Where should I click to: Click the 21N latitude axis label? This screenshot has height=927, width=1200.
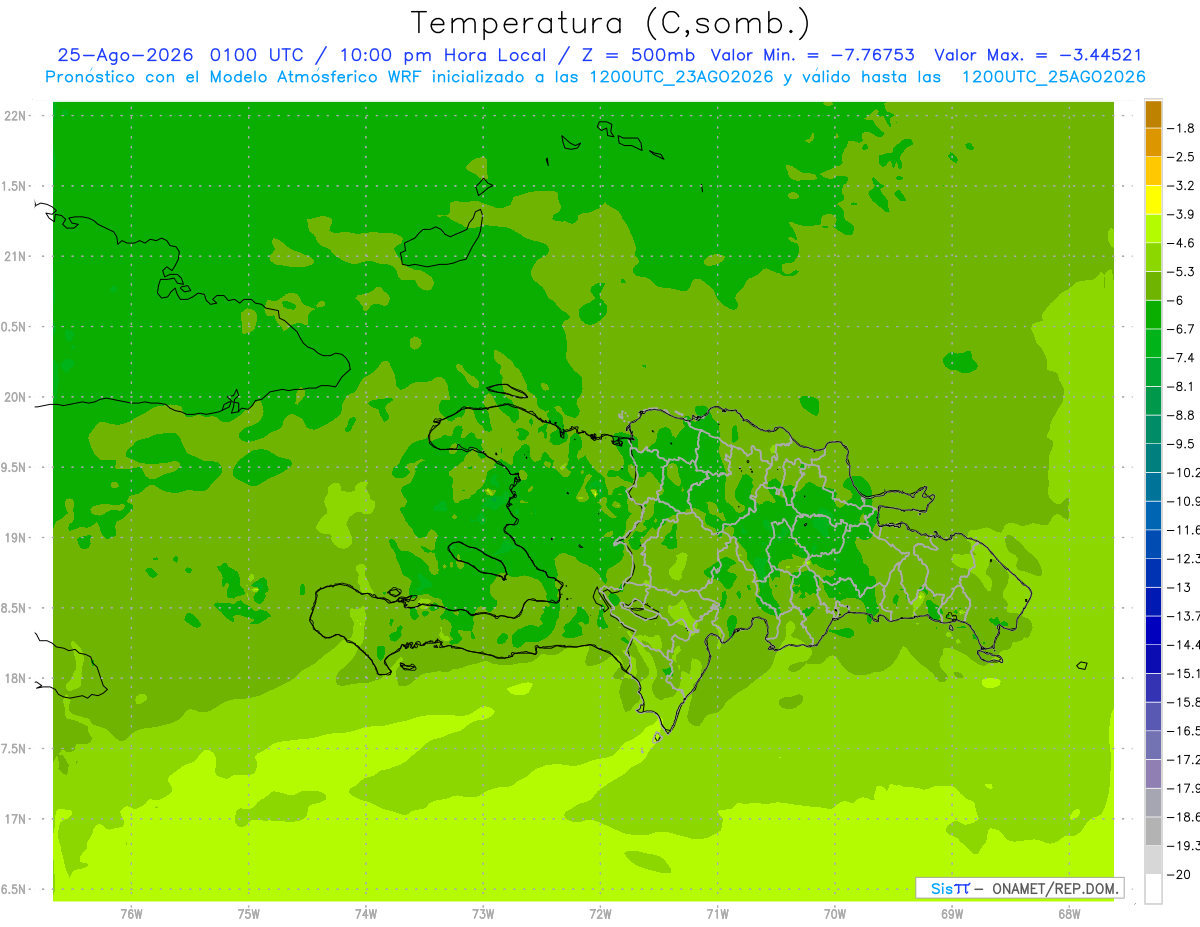[15, 256]
